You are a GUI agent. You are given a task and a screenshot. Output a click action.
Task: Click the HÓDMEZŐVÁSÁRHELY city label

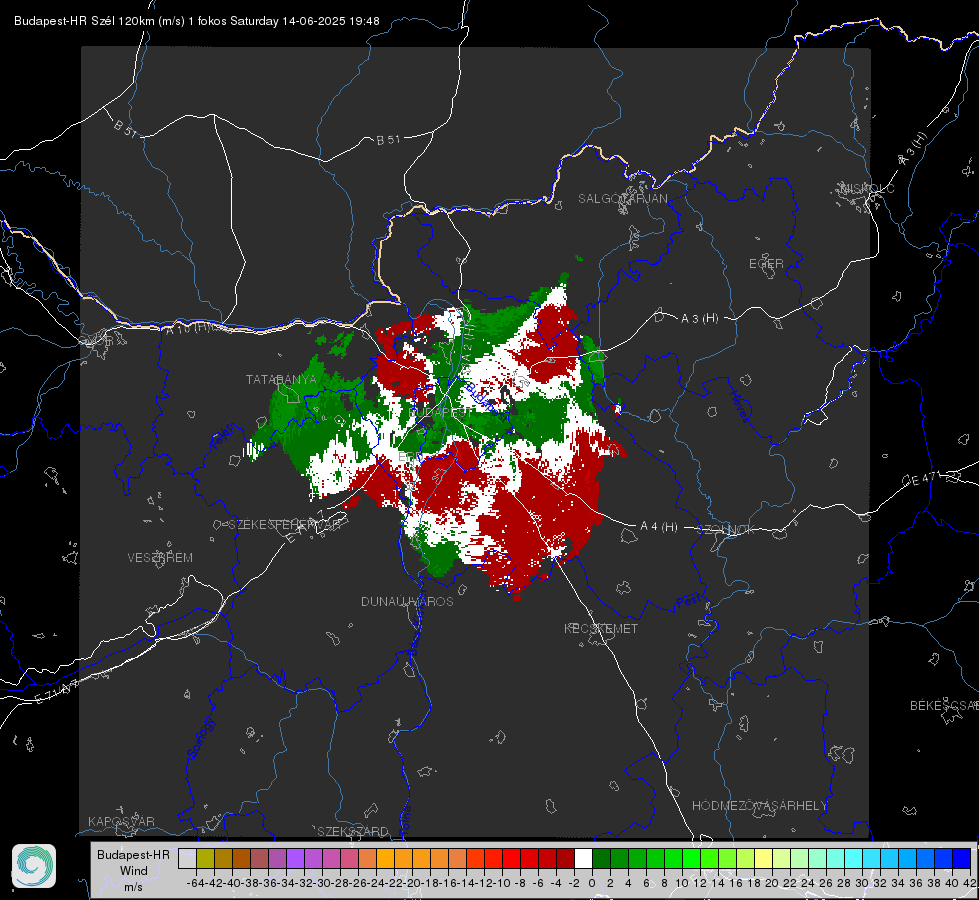759,806
